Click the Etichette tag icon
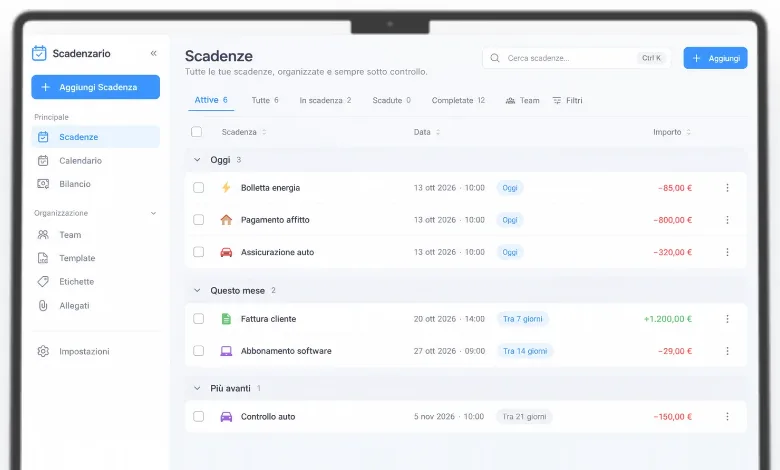Viewport: 780px width, 470px height. pyautogui.click(x=43, y=282)
